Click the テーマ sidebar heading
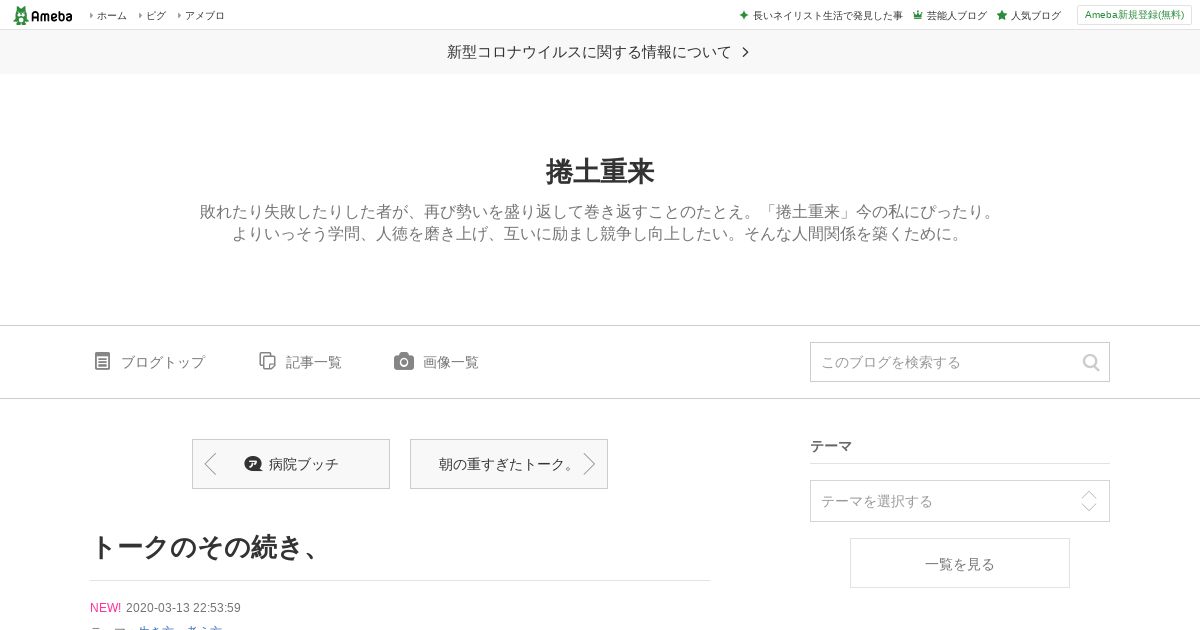The image size is (1200, 630). [831, 446]
